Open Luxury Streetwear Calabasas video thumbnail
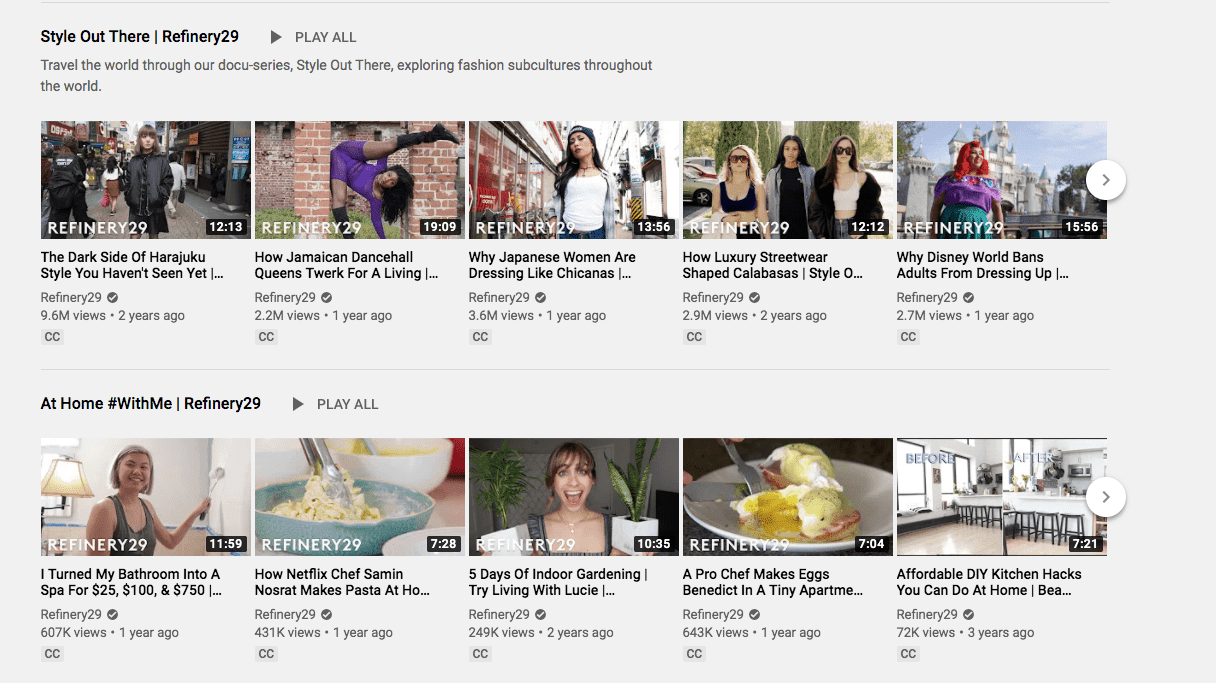Screen dimensions: 1216x683 tap(788, 180)
